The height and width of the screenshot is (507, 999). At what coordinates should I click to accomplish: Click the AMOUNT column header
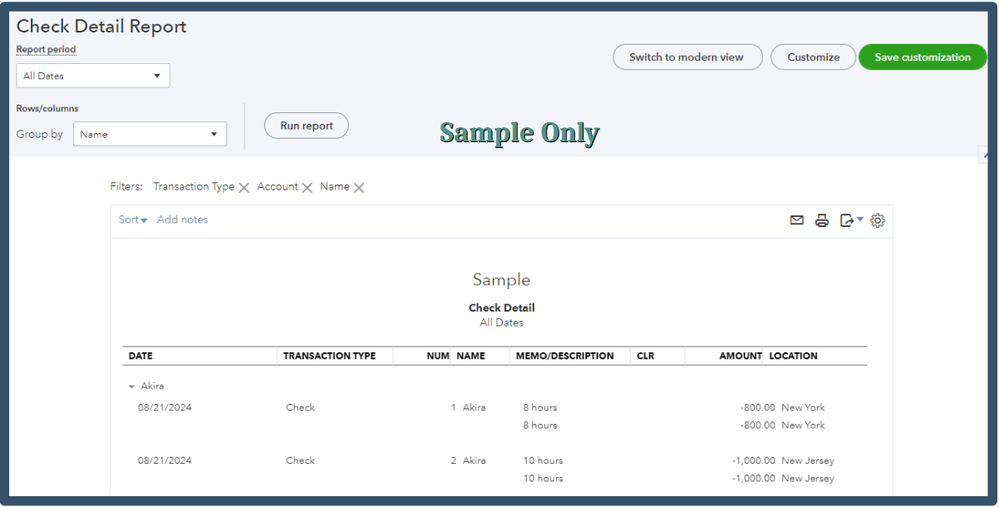(x=740, y=356)
